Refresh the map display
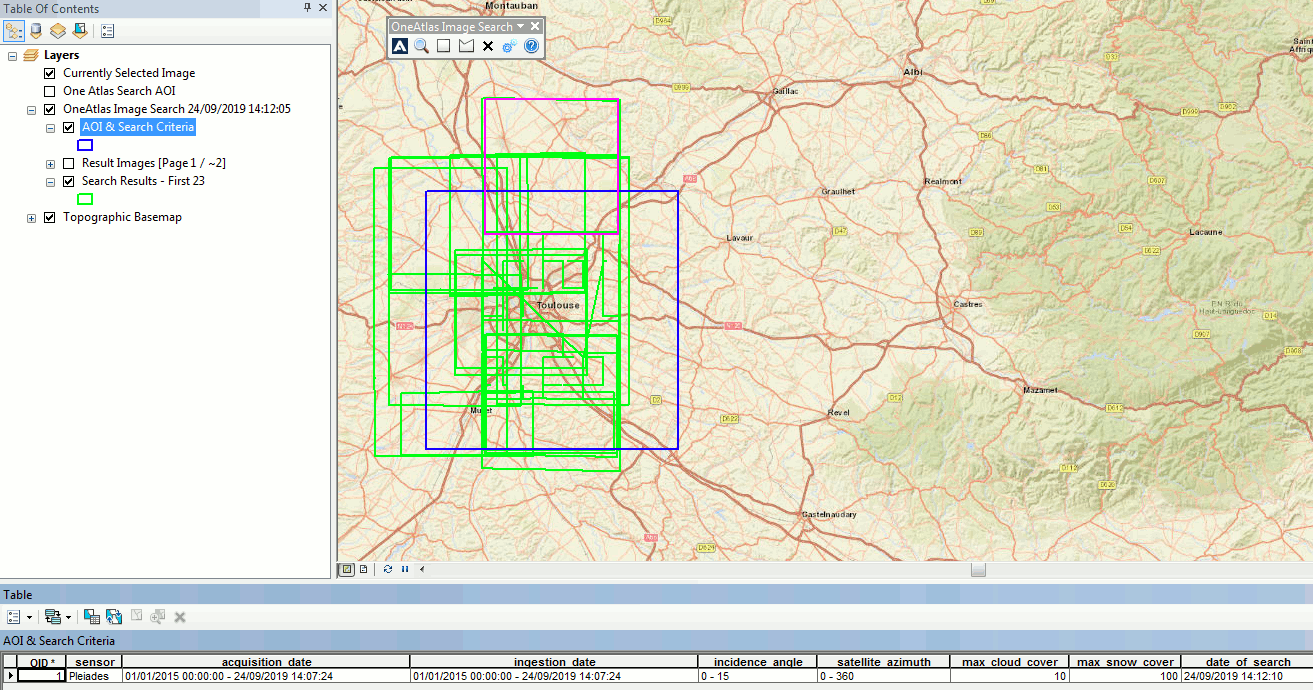Image resolution: width=1313 pixels, height=690 pixels. 387,569
